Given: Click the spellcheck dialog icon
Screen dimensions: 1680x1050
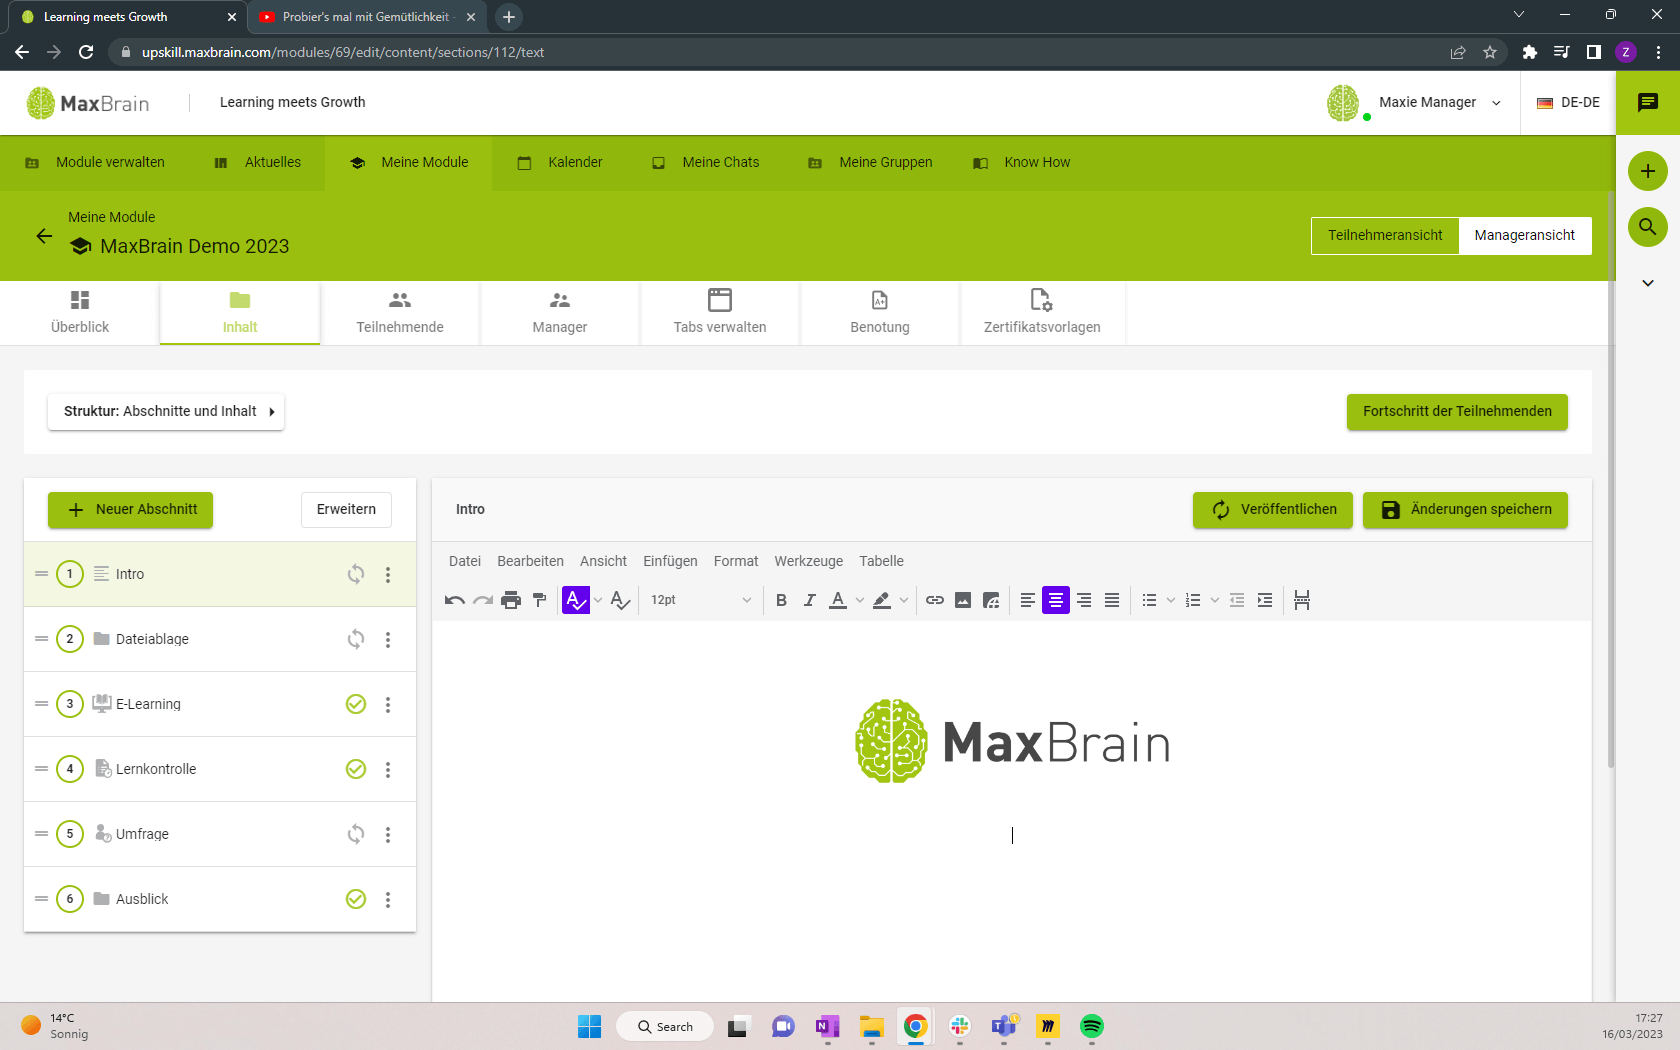Looking at the screenshot, I should (620, 600).
